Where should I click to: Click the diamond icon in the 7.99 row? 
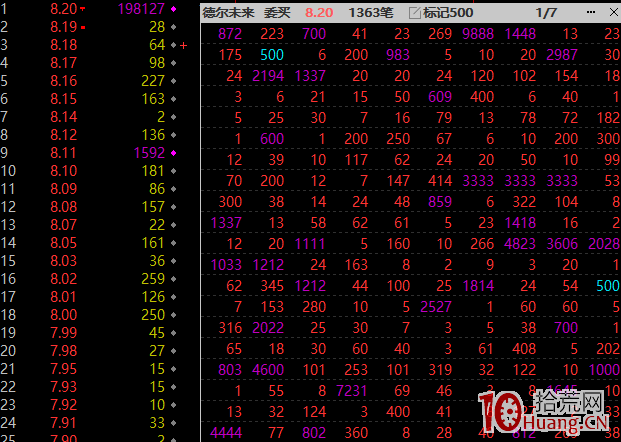(173, 333)
